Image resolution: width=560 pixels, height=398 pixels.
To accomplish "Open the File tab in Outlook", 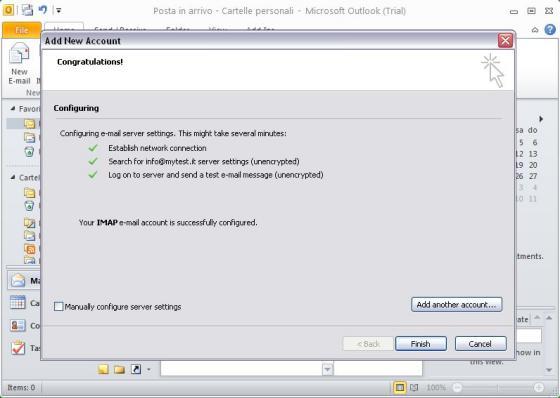I will (x=21, y=30).
